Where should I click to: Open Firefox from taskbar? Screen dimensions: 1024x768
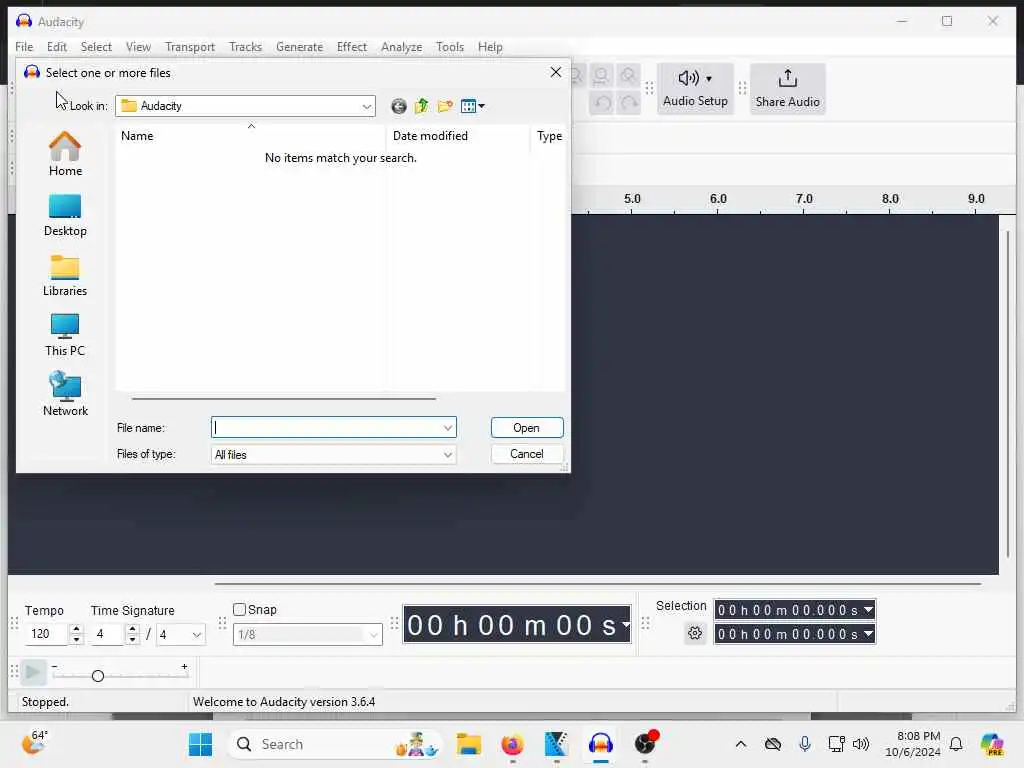[x=512, y=744]
